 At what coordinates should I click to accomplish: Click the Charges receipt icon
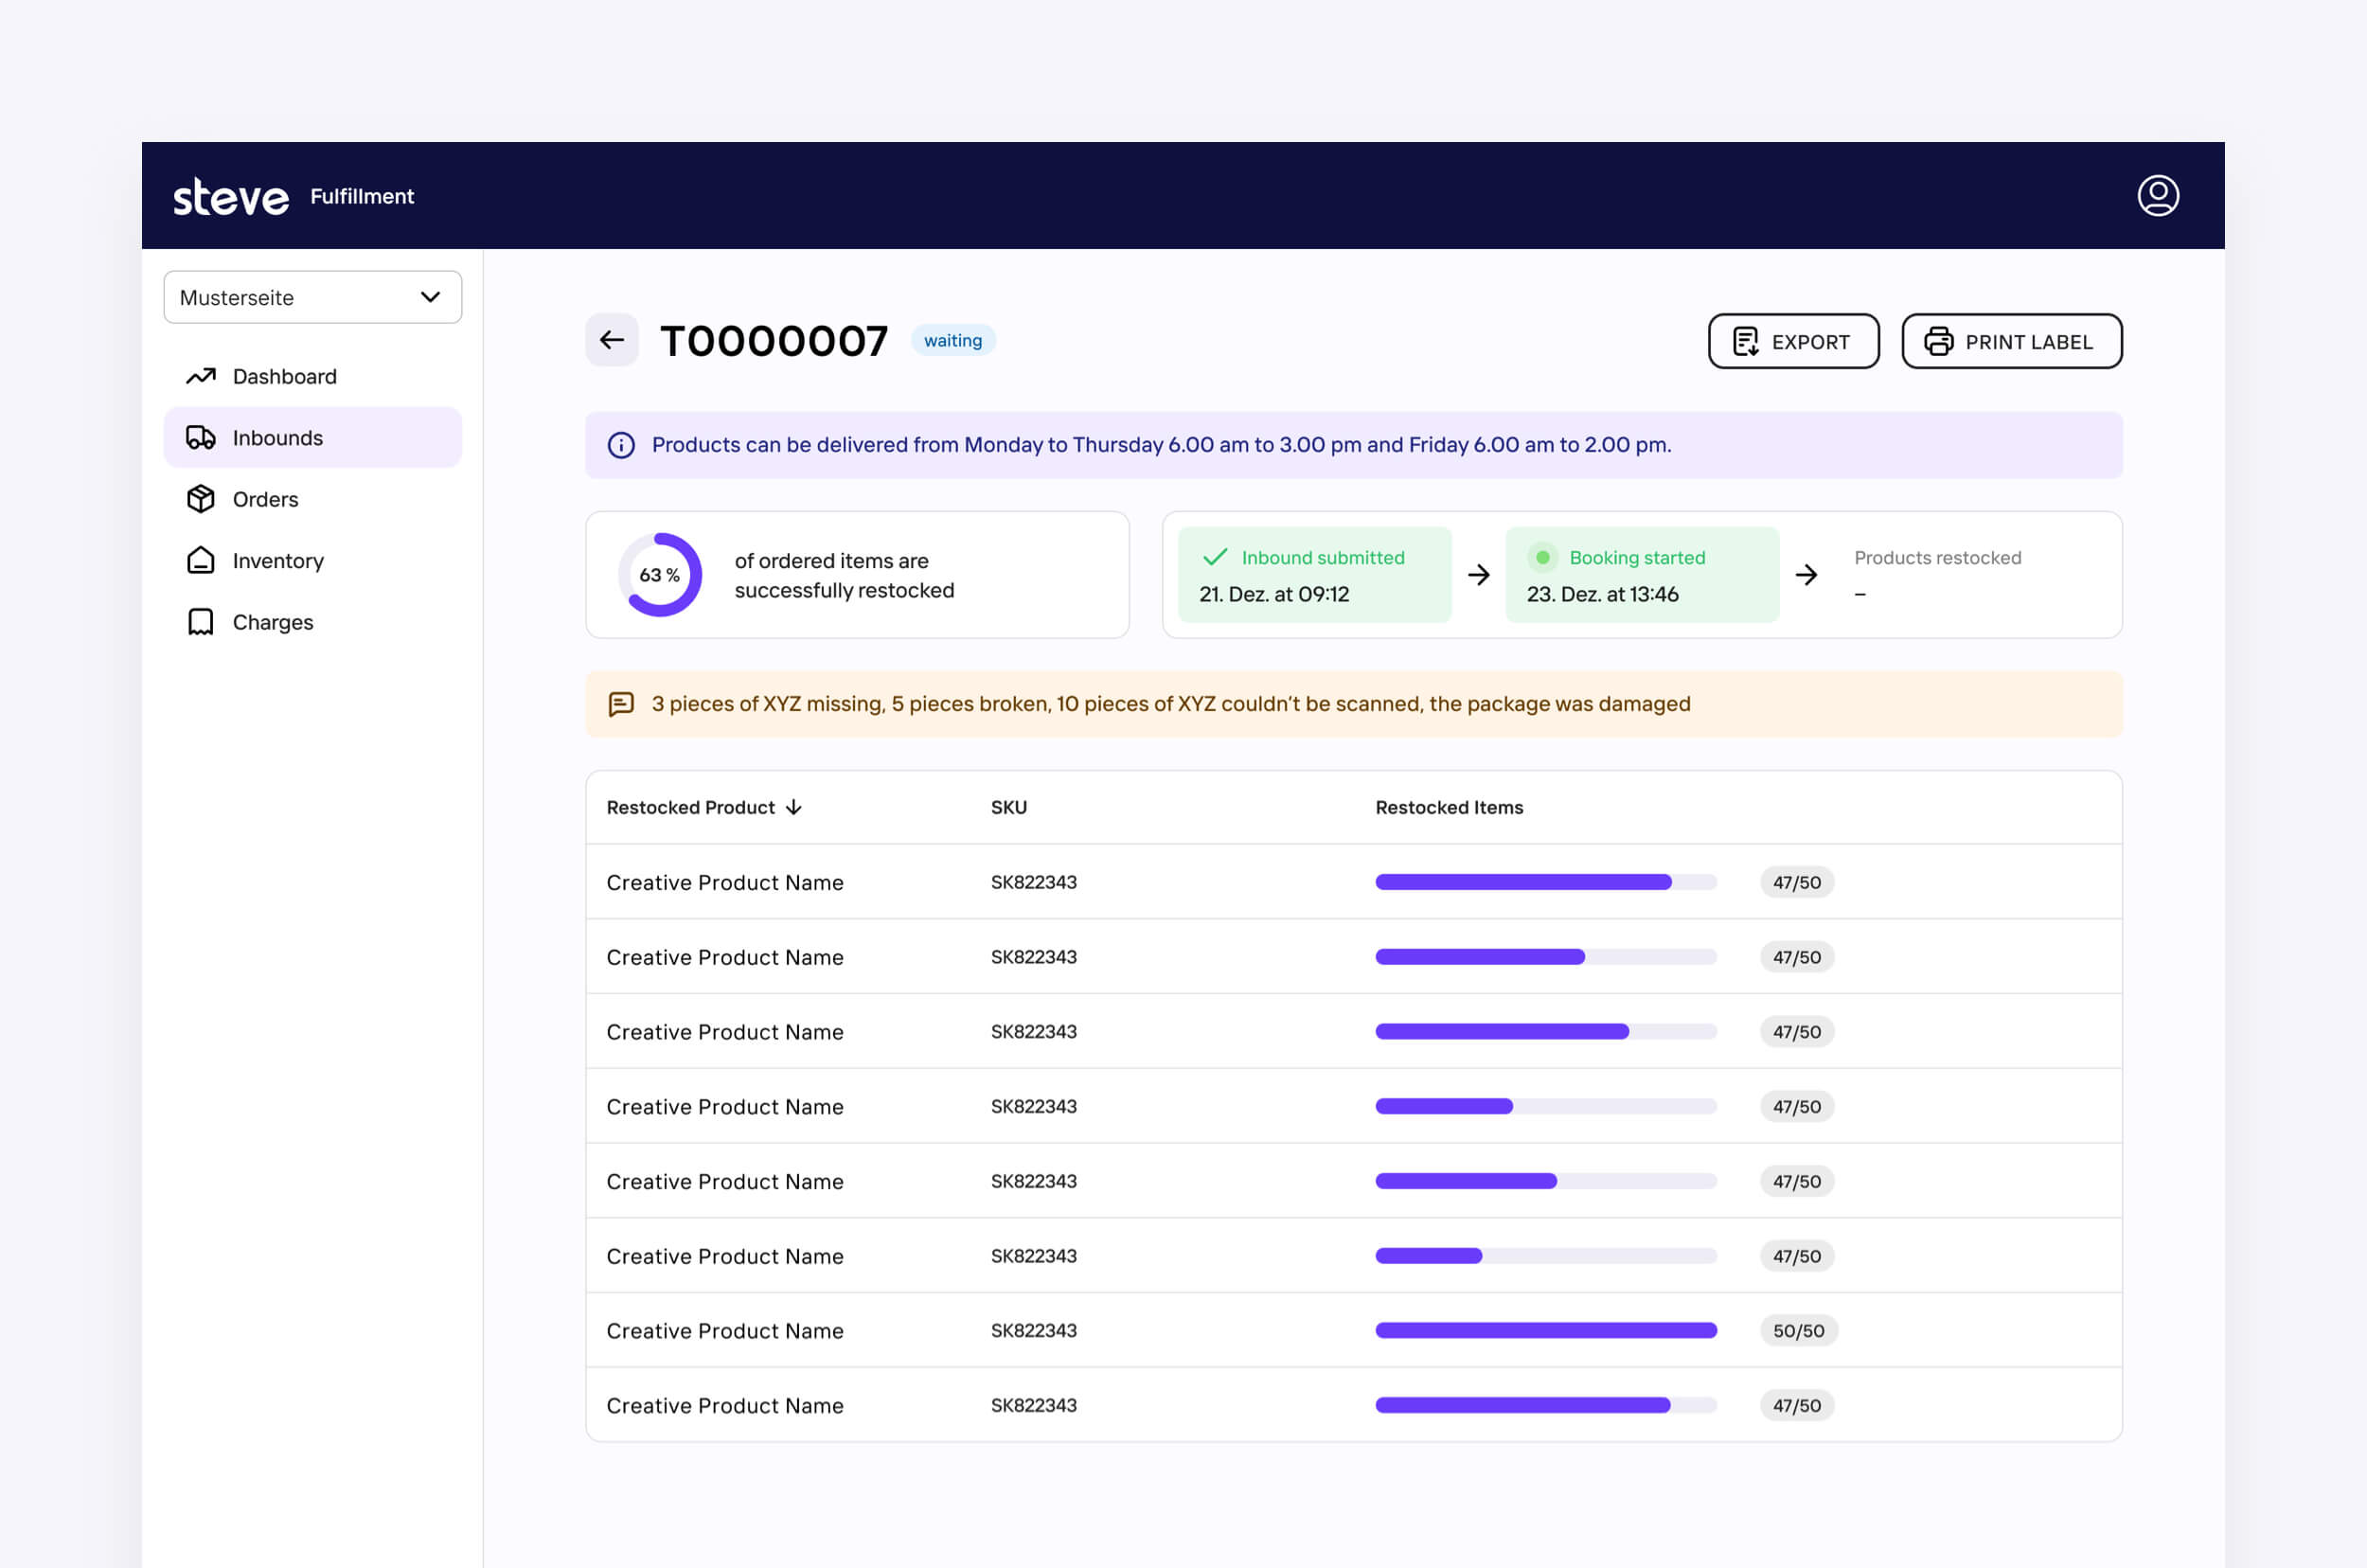point(201,622)
